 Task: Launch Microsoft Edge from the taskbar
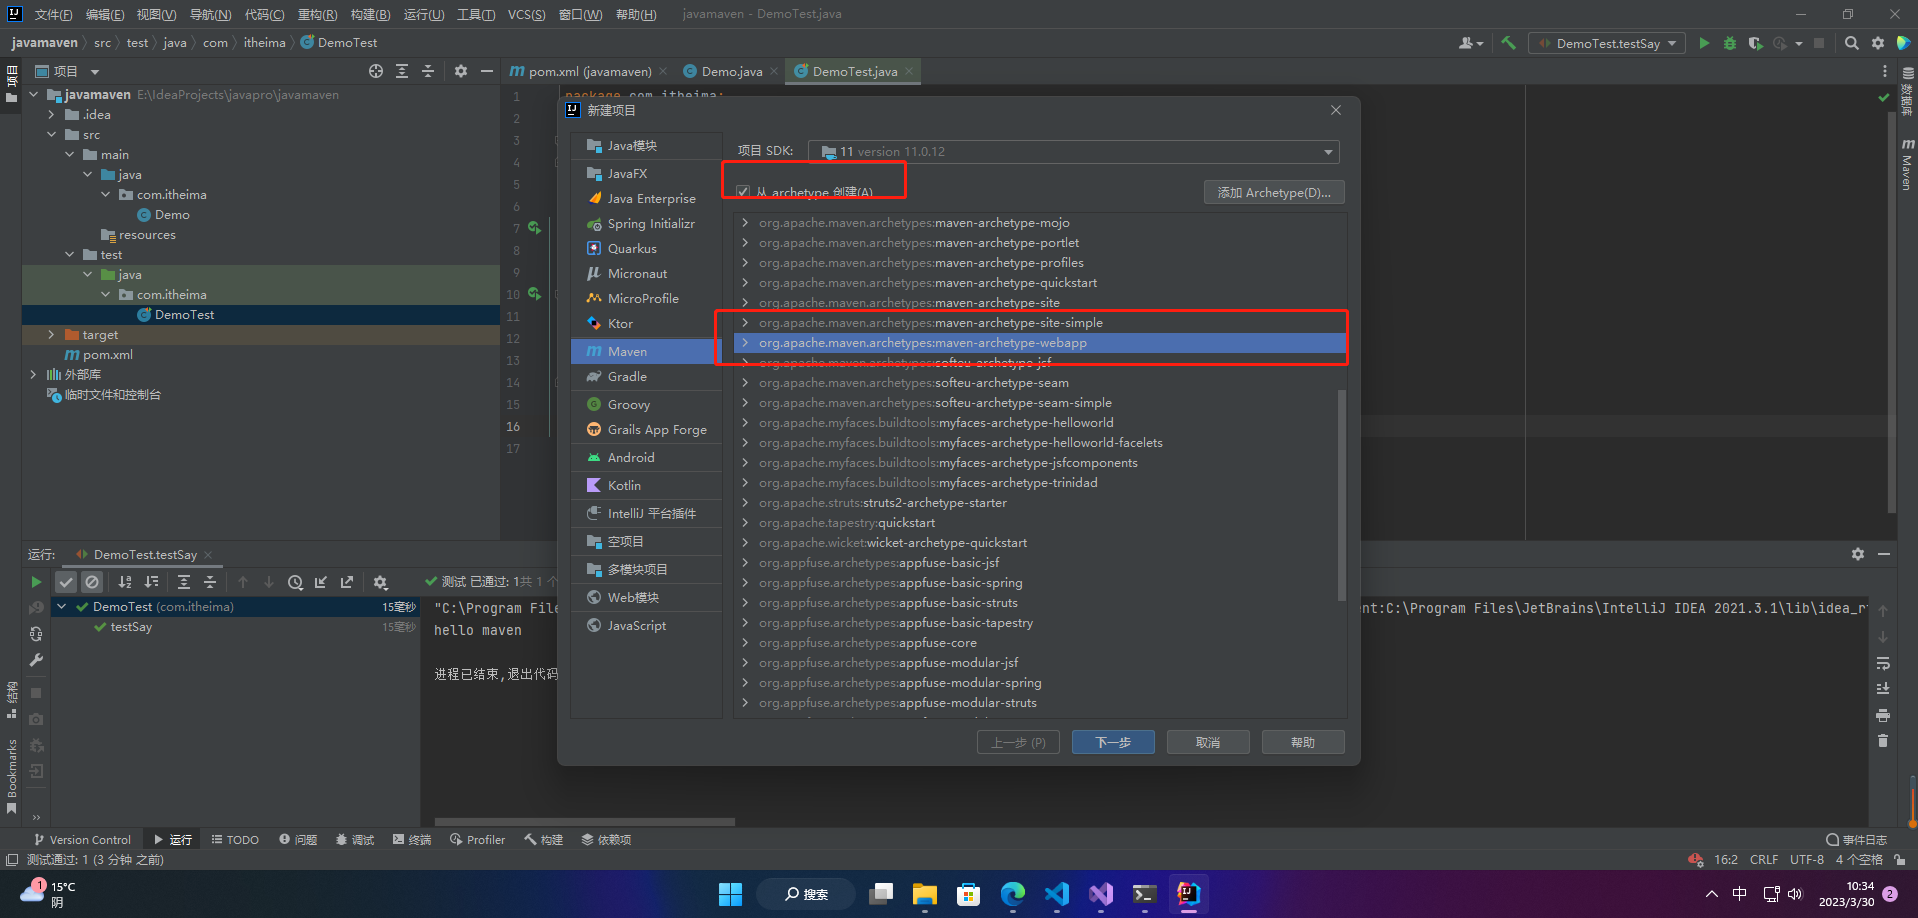(x=1013, y=894)
